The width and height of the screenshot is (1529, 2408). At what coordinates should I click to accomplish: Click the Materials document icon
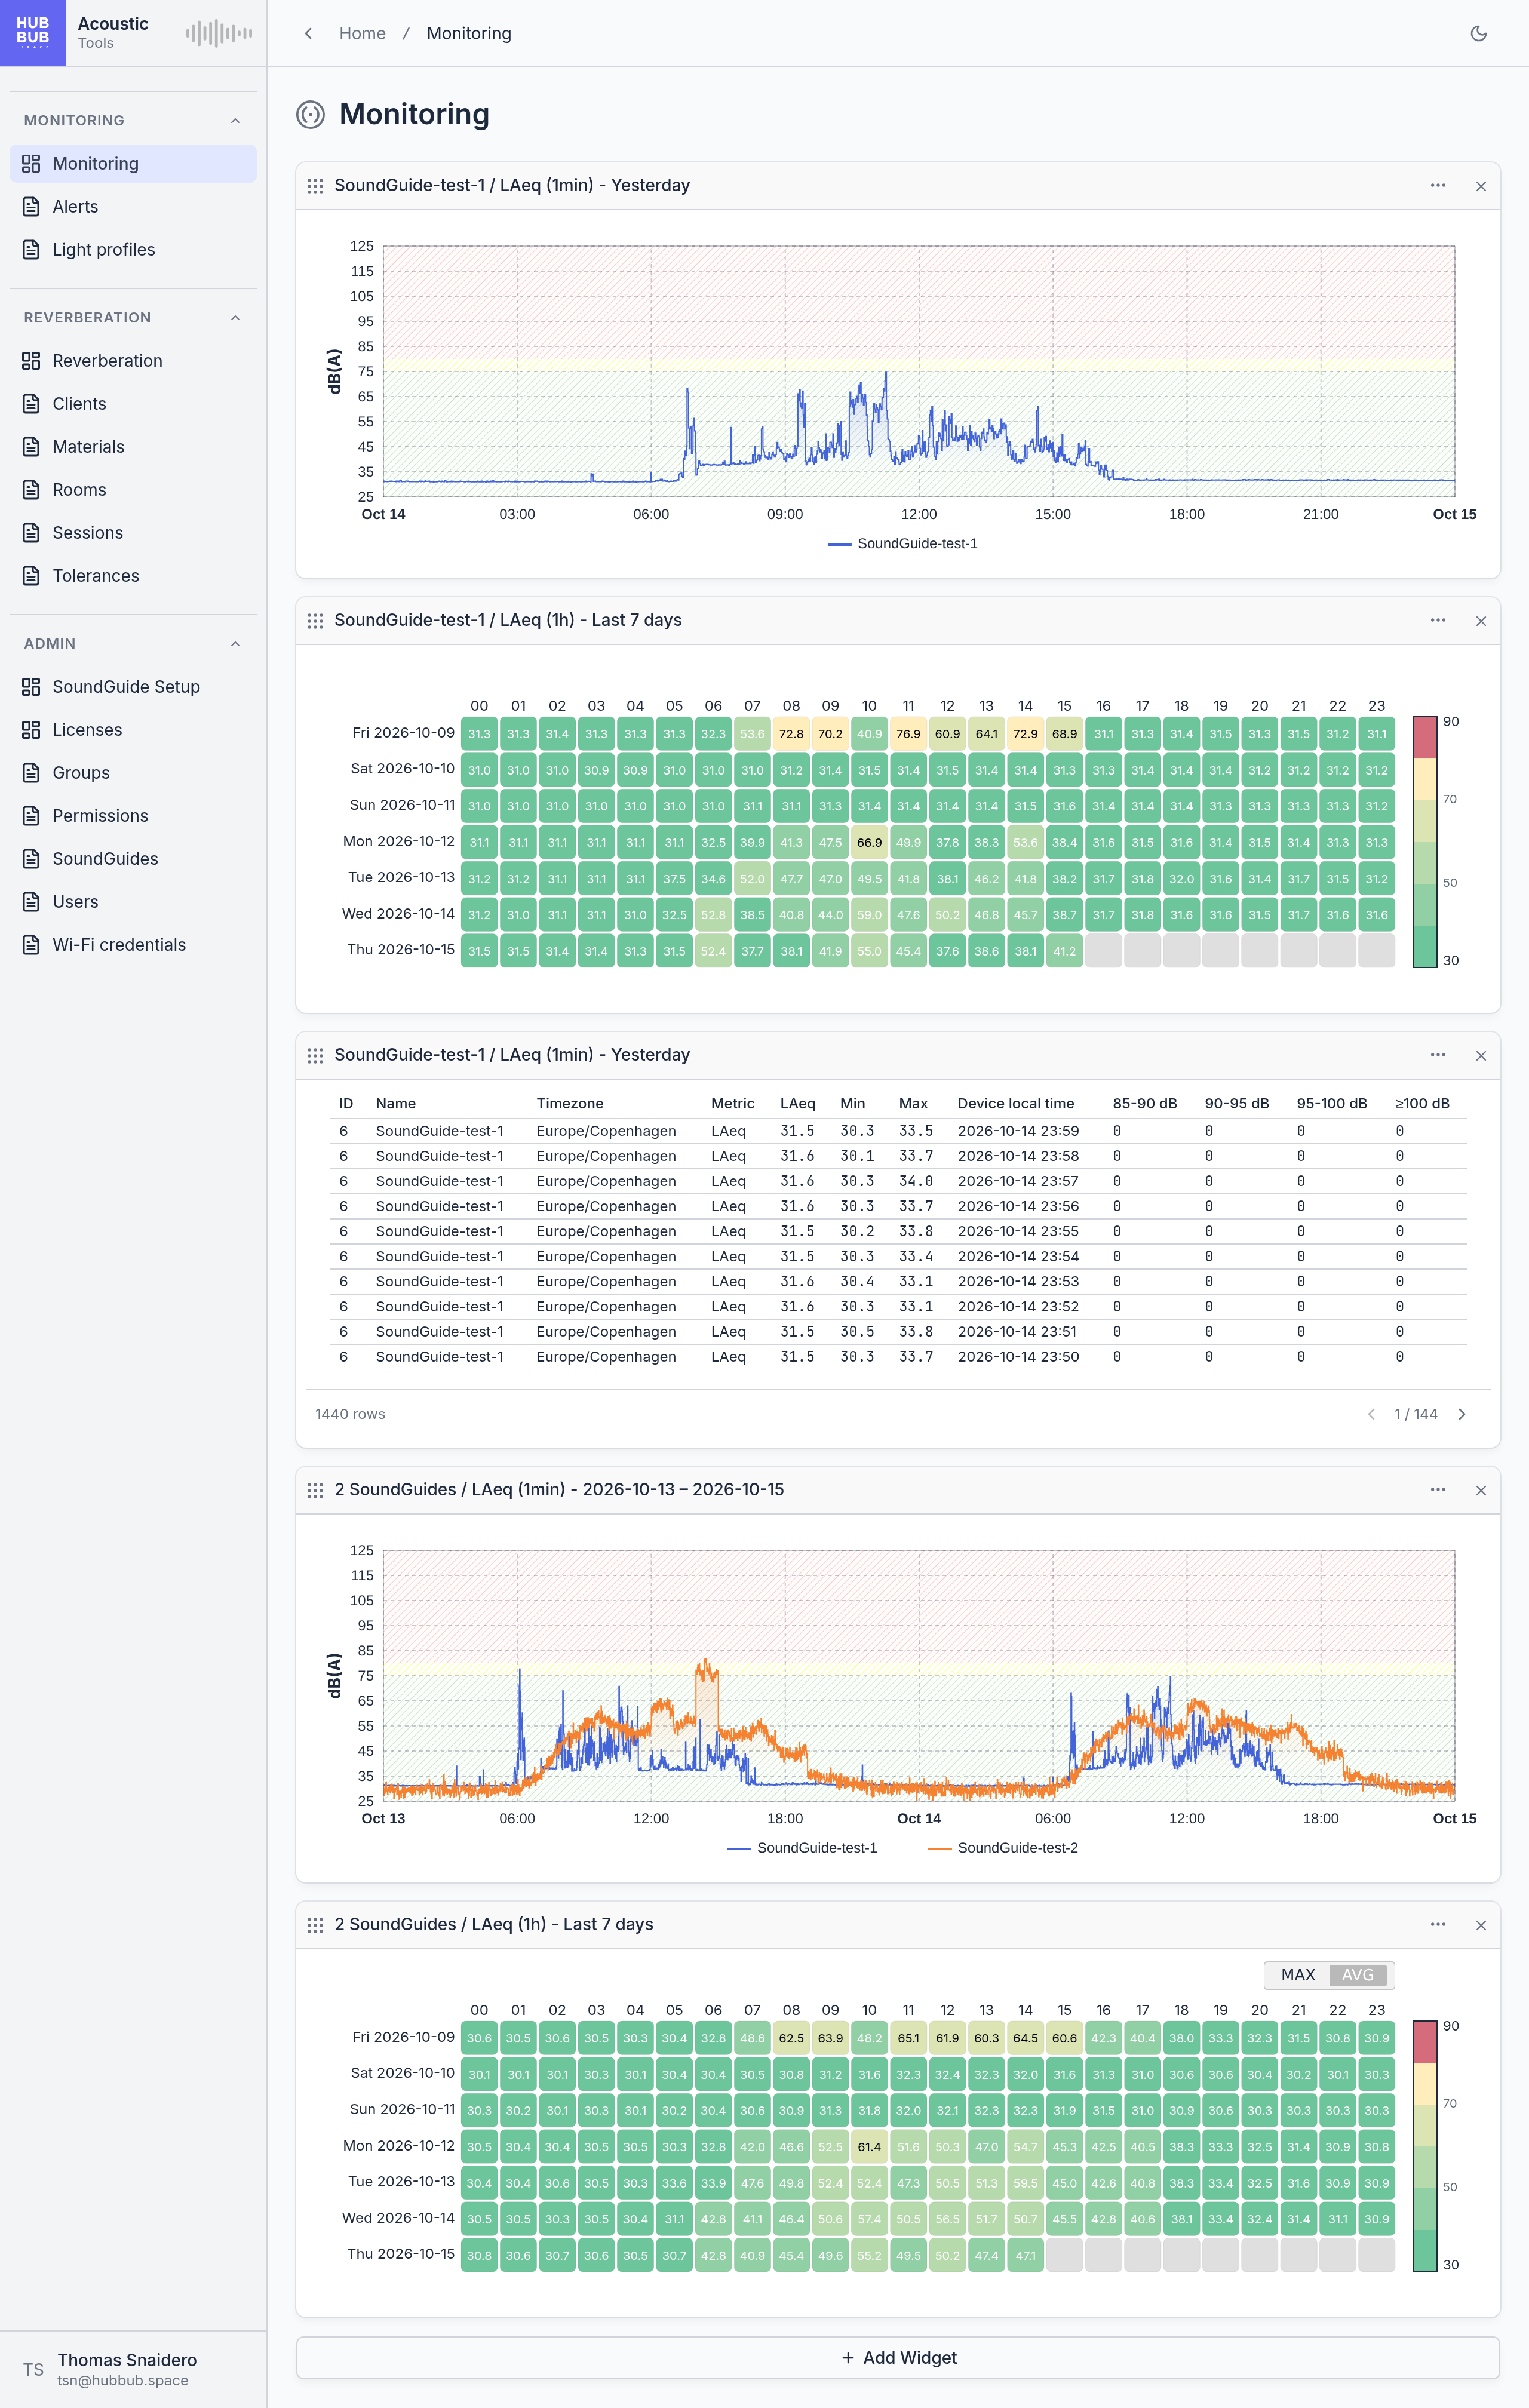[x=31, y=447]
